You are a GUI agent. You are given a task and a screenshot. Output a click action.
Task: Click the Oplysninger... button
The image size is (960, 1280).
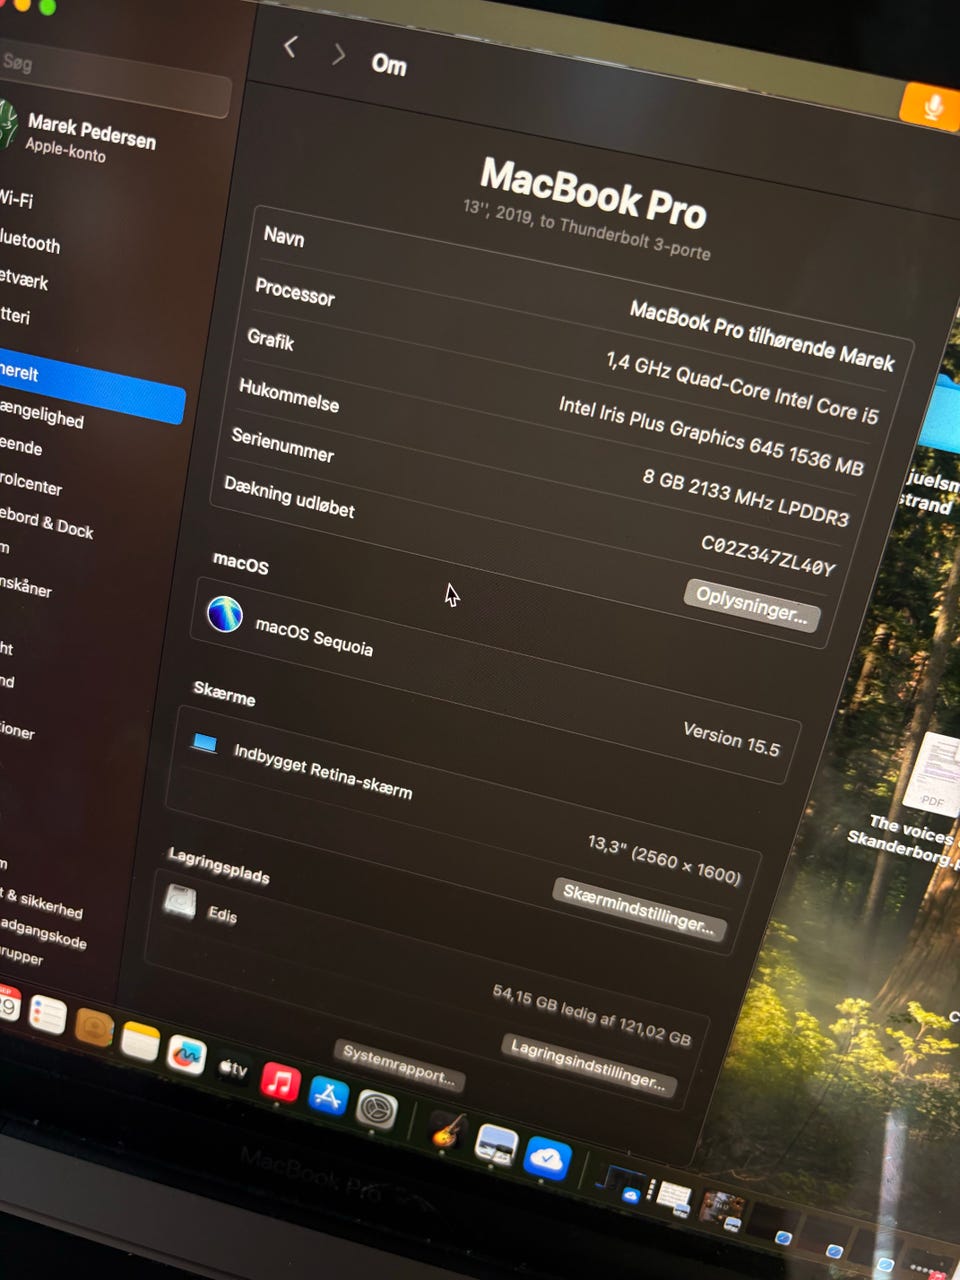pos(752,605)
